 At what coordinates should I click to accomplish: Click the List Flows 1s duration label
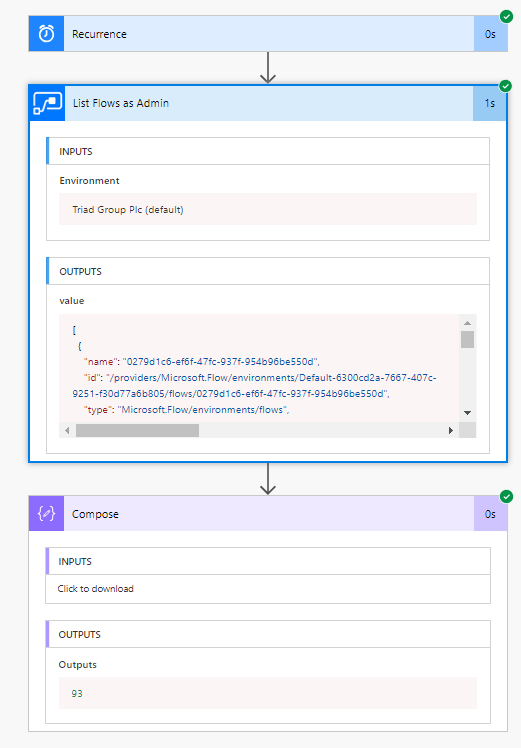[x=490, y=104]
